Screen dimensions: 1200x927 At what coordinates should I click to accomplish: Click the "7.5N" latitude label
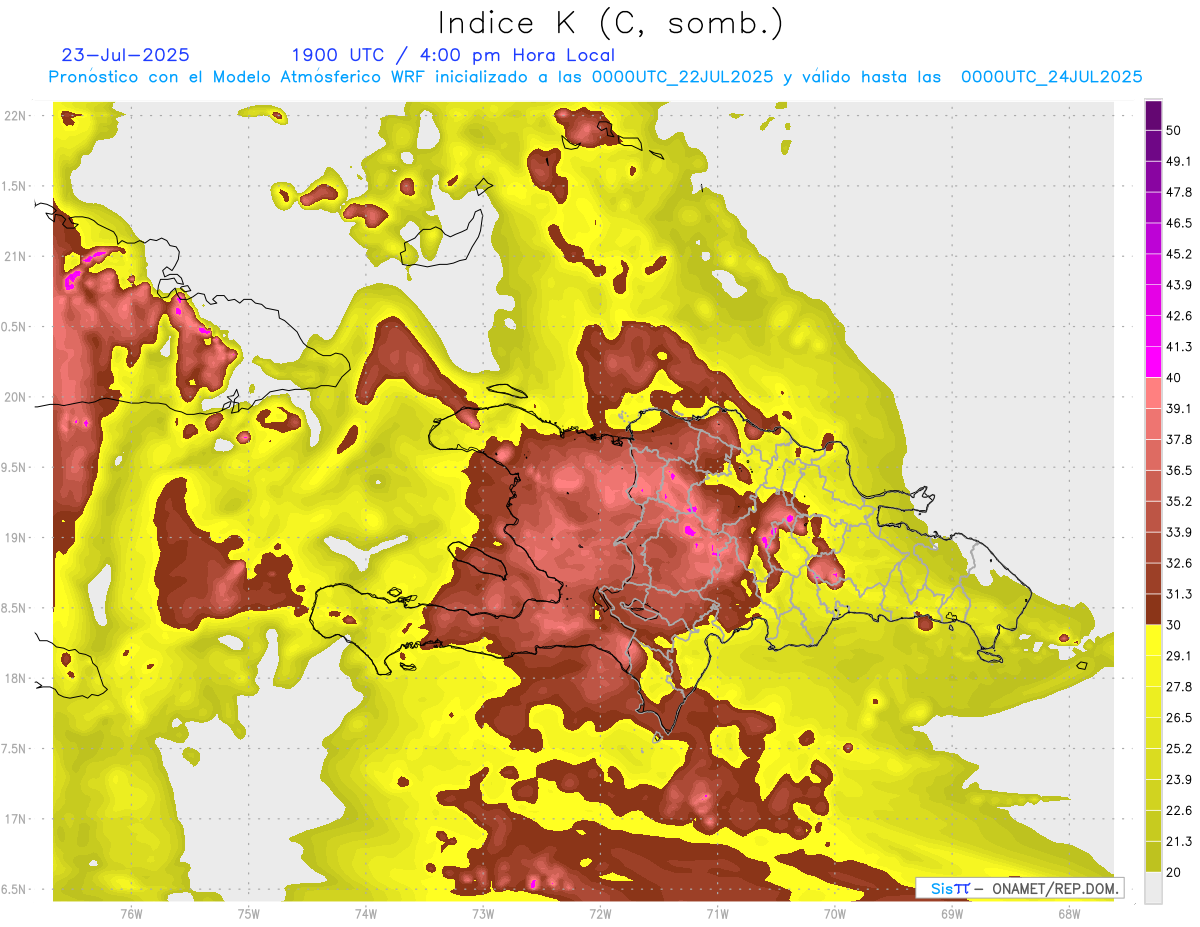tap(13, 749)
